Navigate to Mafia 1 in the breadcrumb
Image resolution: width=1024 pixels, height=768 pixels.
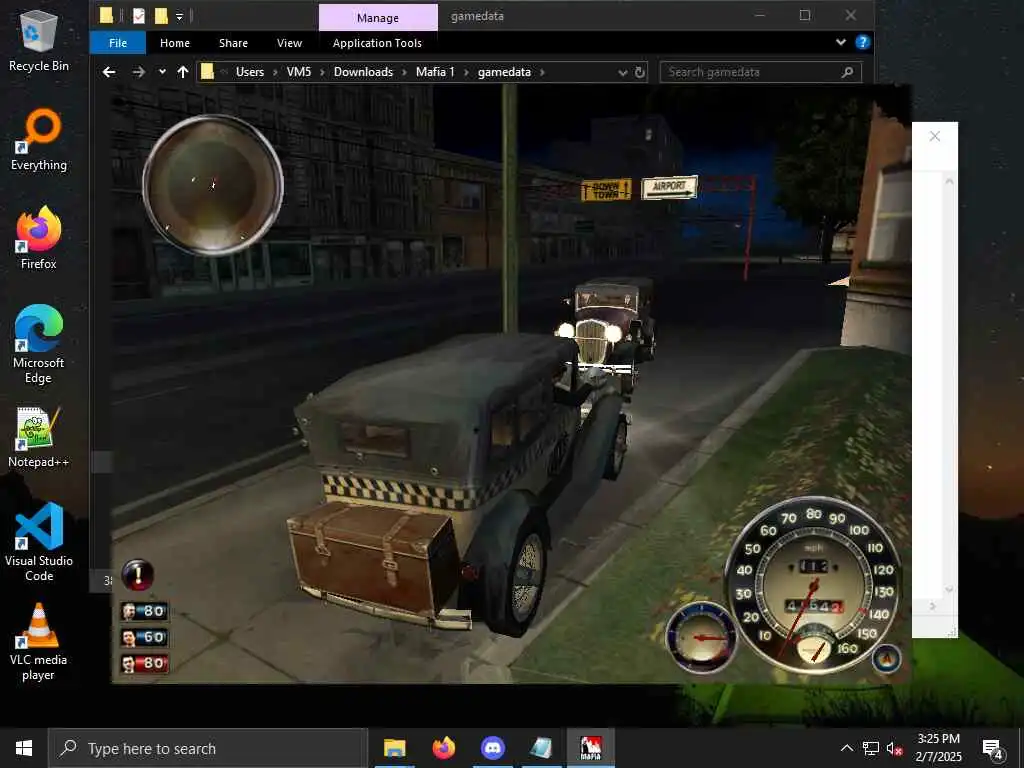(435, 72)
